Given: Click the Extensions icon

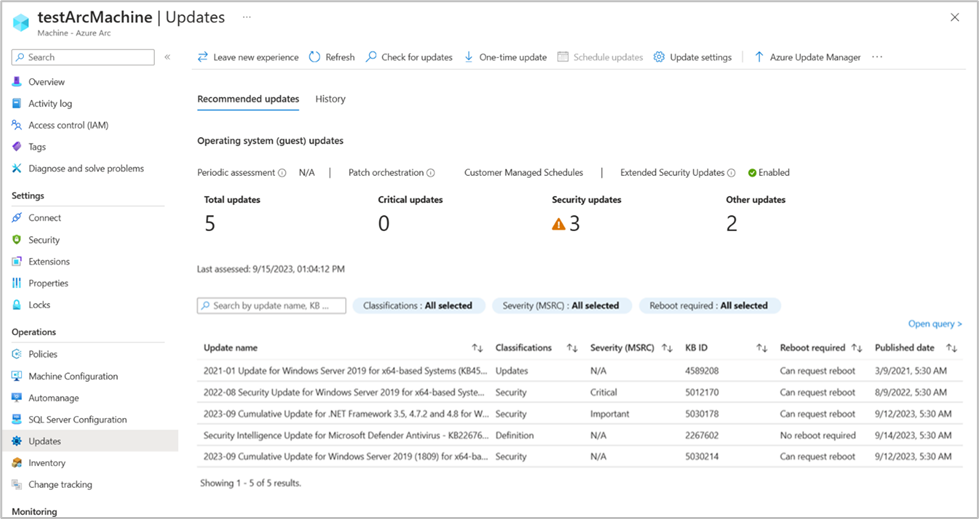Looking at the screenshot, I should [x=17, y=262].
